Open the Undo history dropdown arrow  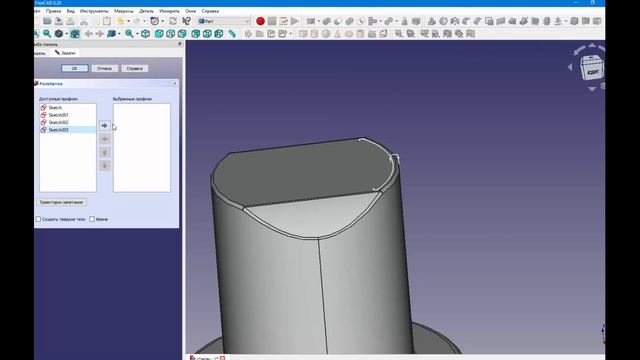click(128, 21)
